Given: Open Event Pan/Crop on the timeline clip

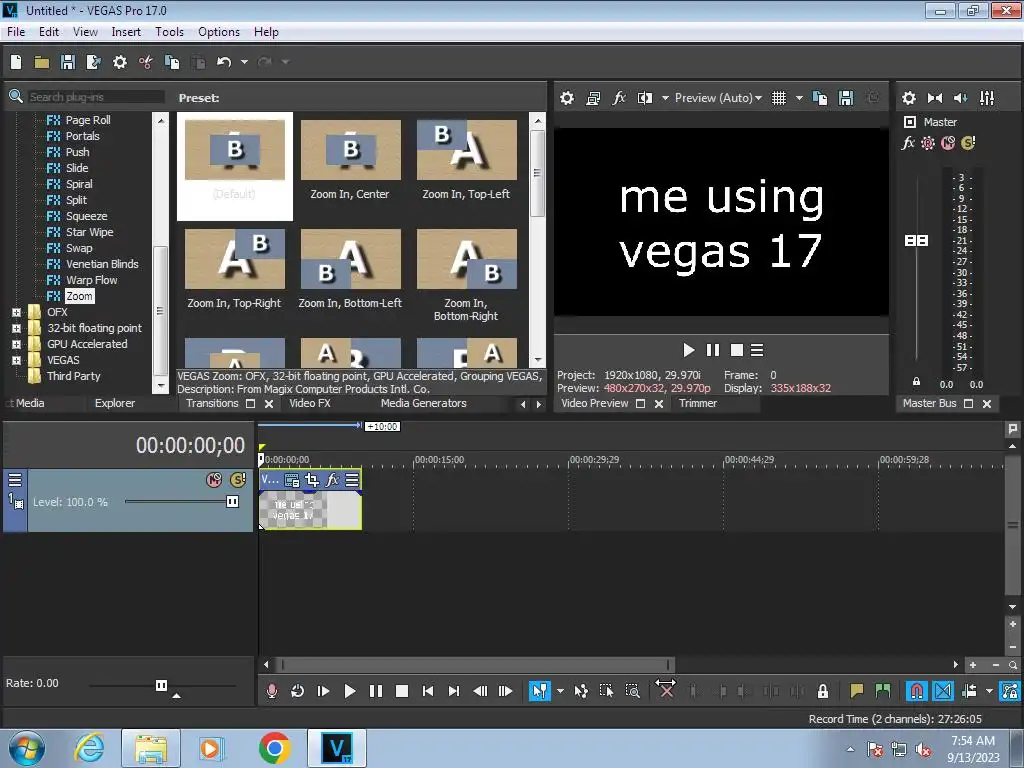Looking at the screenshot, I should coord(312,480).
